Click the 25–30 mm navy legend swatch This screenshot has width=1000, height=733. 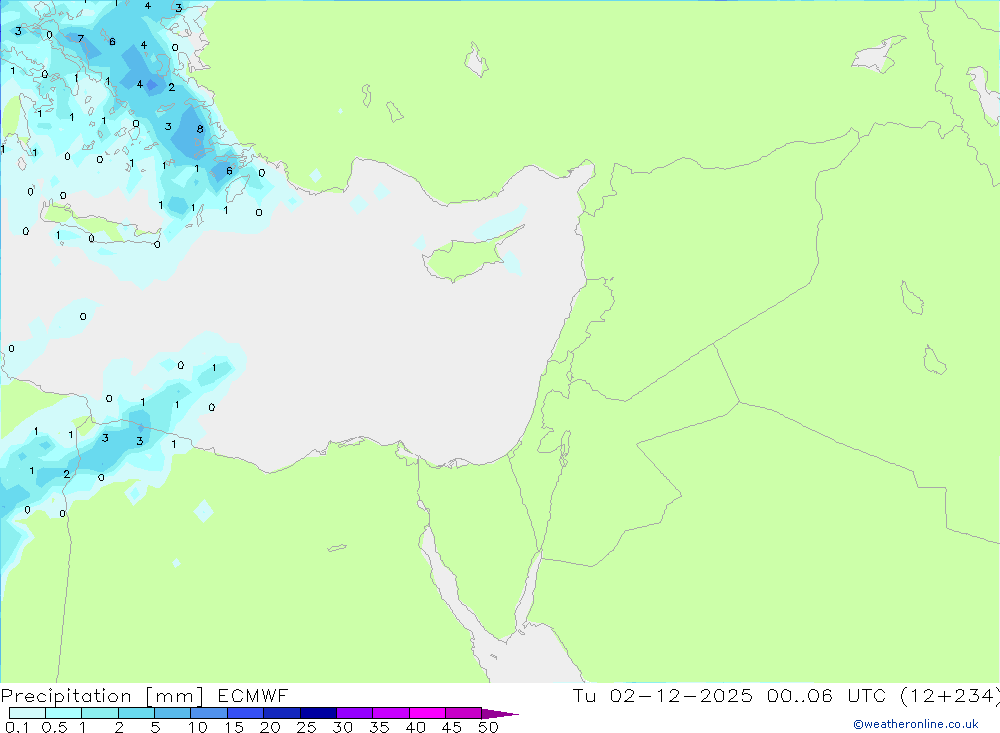tap(318, 713)
